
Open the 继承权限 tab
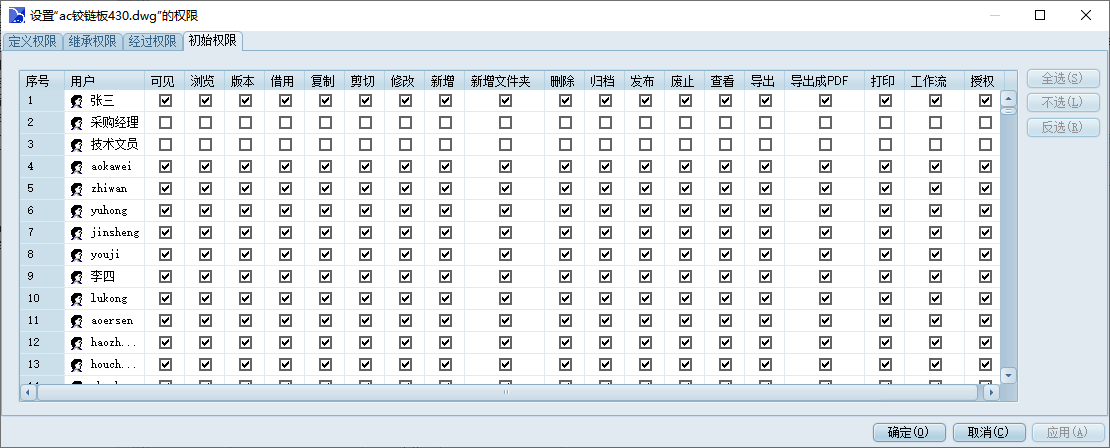[x=92, y=42]
